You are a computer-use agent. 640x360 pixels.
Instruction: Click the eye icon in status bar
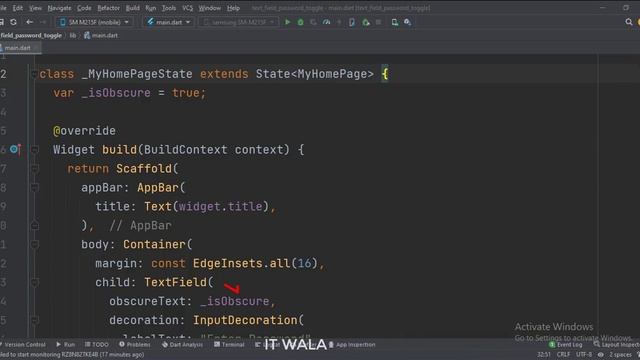601,355
